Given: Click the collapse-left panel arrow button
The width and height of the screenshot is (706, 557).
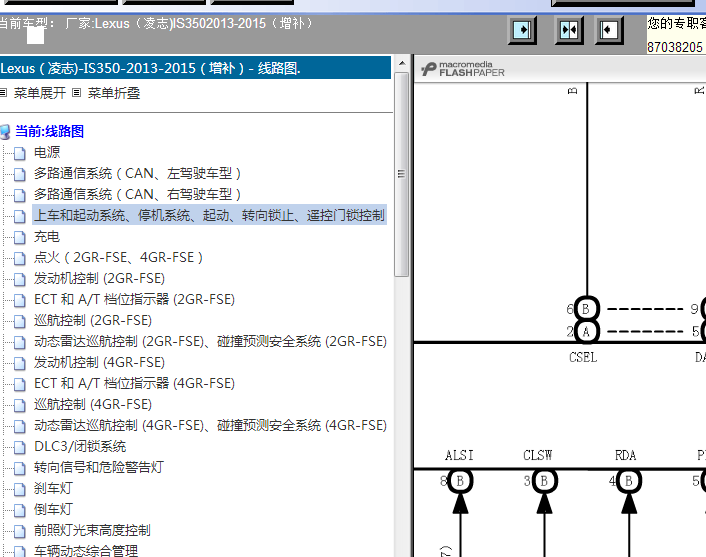Looking at the screenshot, I should click(609, 30).
